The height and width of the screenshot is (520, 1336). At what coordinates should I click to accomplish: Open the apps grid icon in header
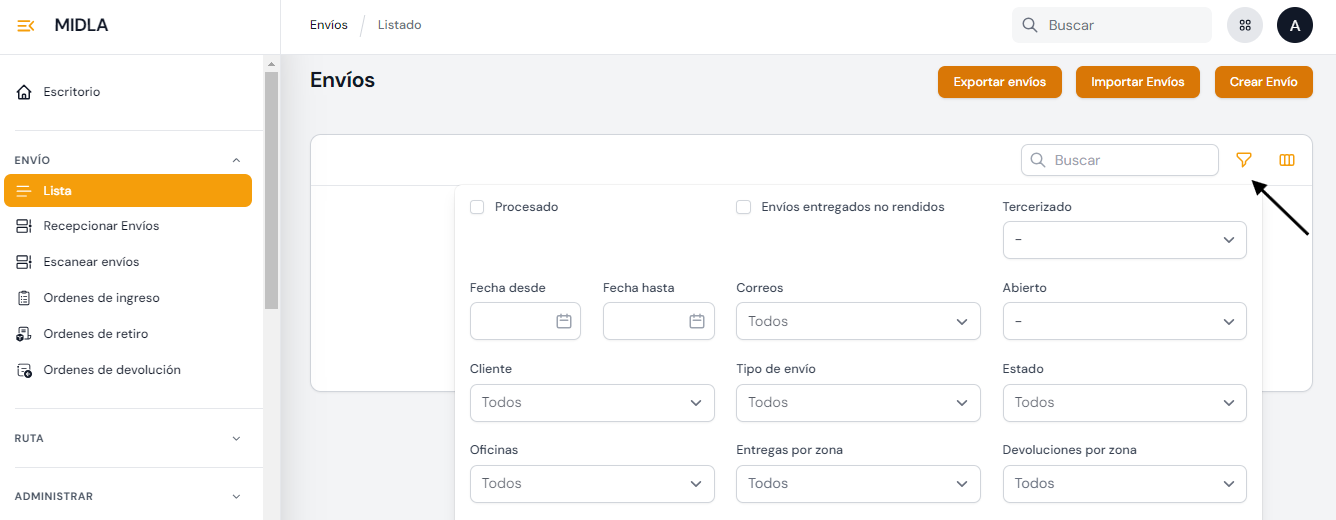pos(1245,26)
